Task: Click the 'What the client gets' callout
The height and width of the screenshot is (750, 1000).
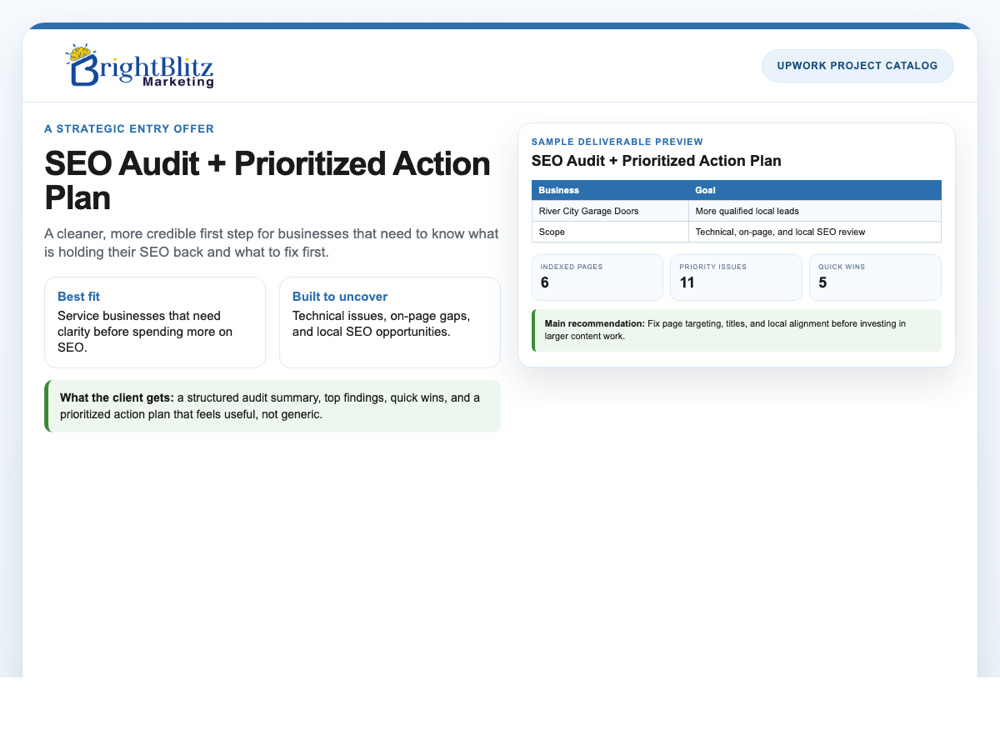Action: pyautogui.click(x=272, y=406)
